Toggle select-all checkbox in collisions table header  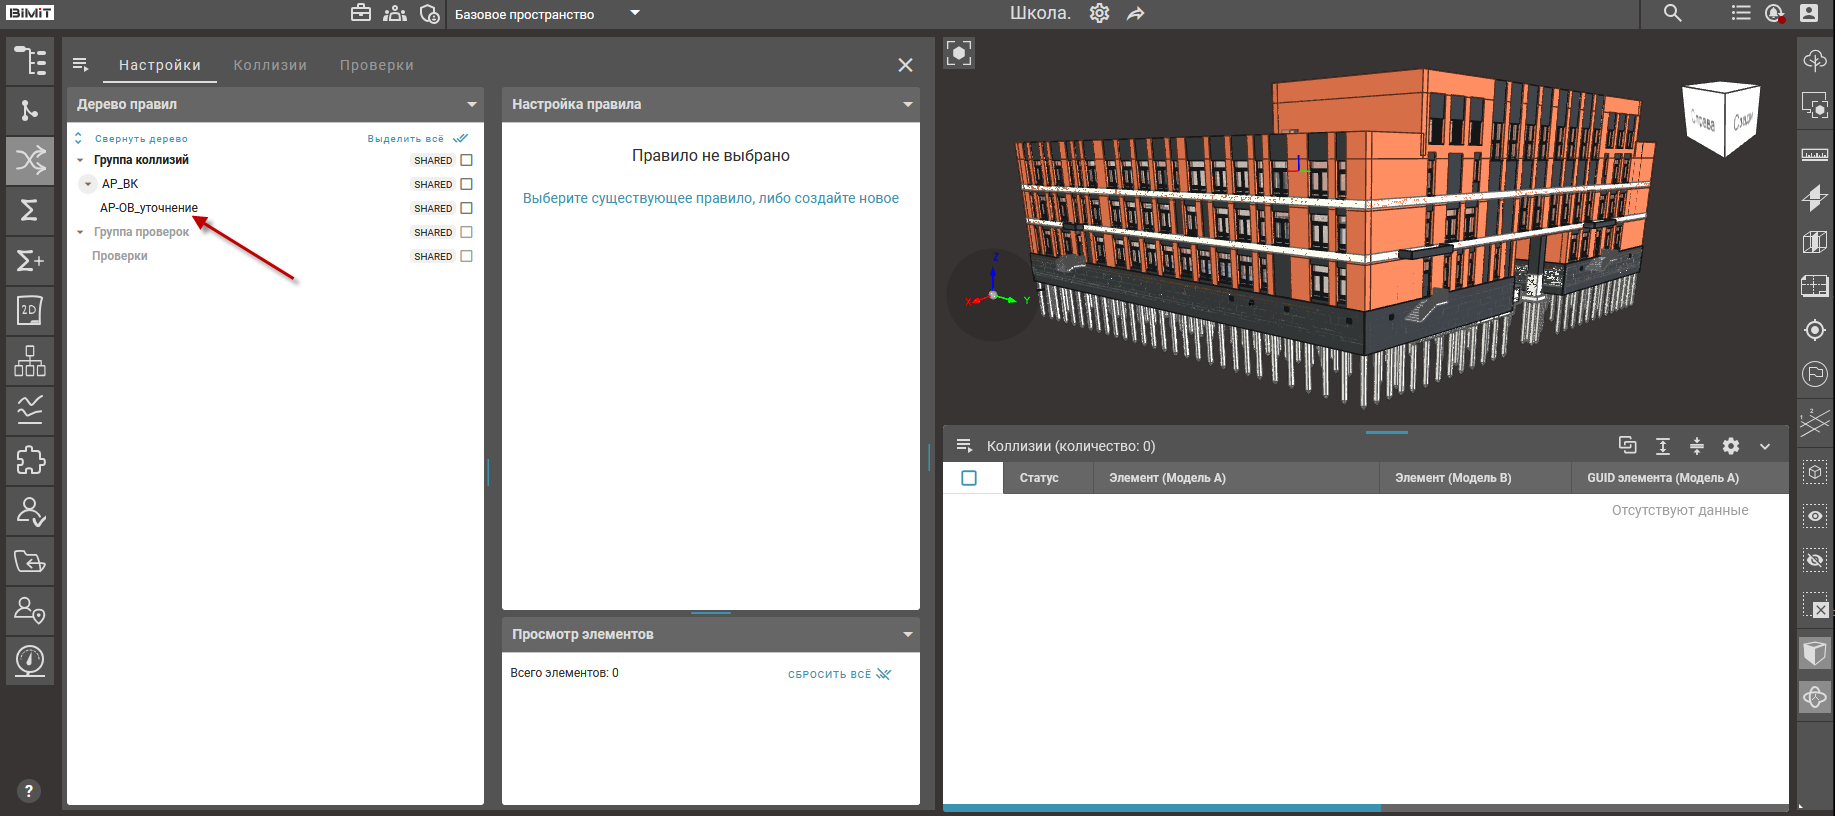tap(969, 478)
